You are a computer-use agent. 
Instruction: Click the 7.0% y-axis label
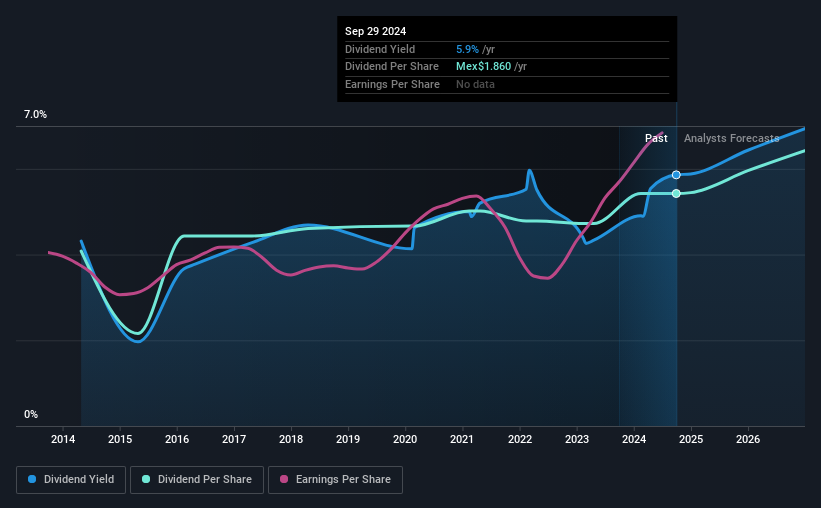(35, 115)
